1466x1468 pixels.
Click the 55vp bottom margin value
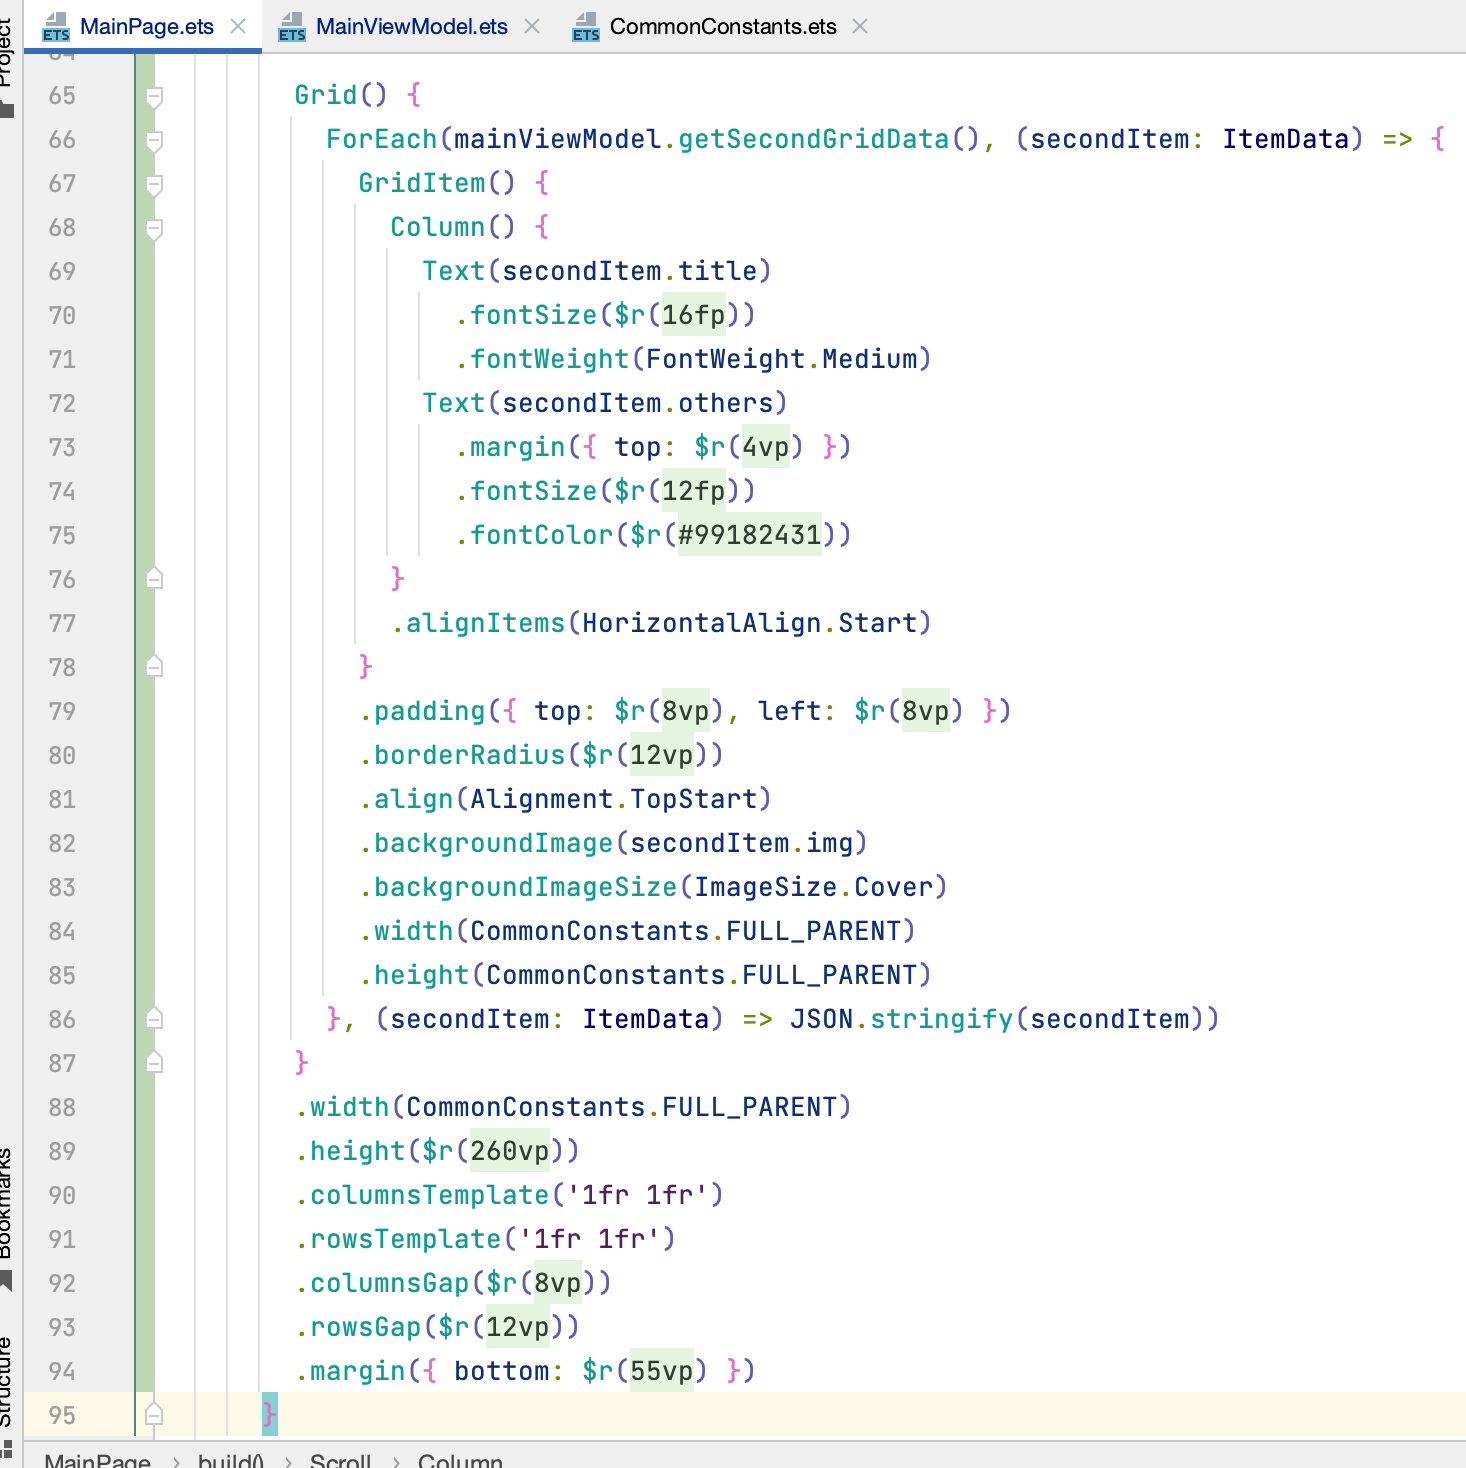pos(662,1371)
